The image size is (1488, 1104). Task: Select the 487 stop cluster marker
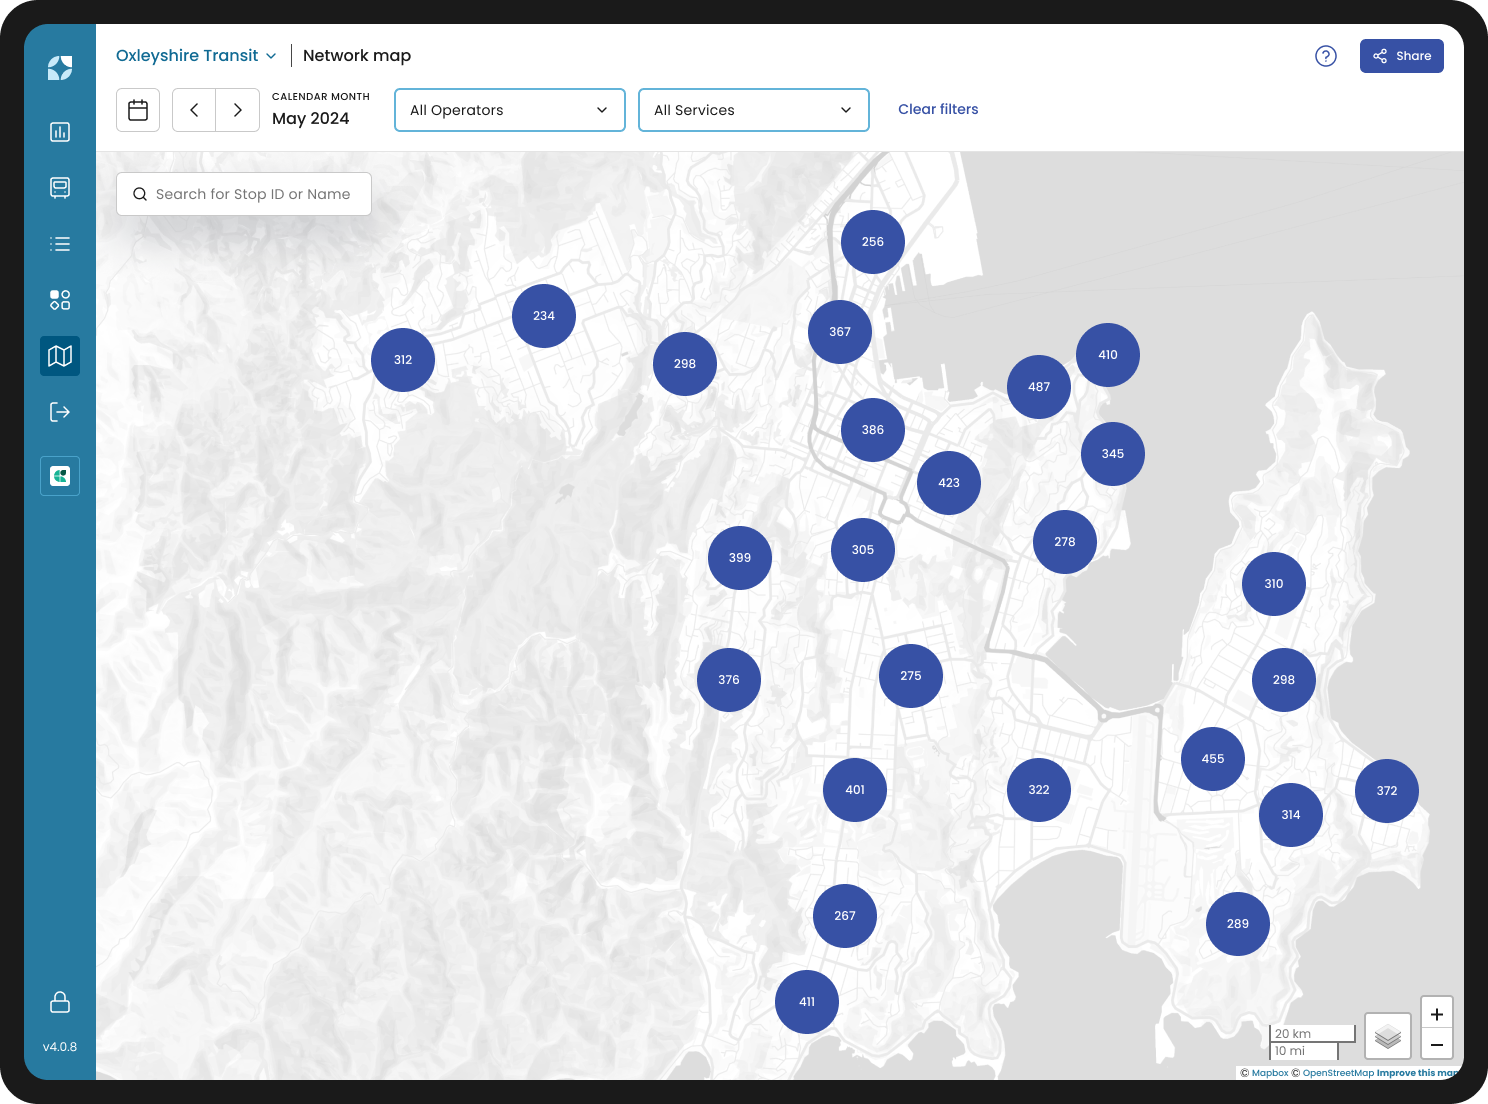[x=1039, y=387]
